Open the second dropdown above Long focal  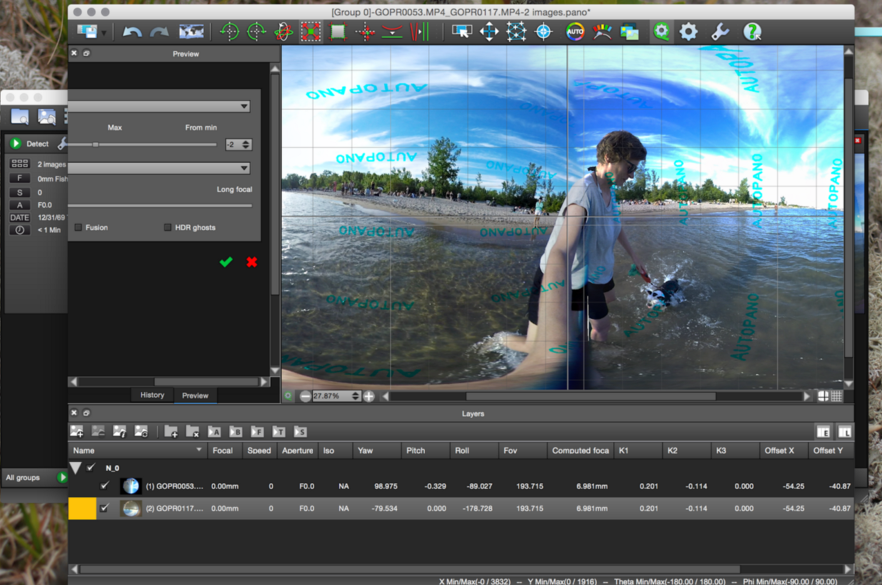(x=159, y=168)
